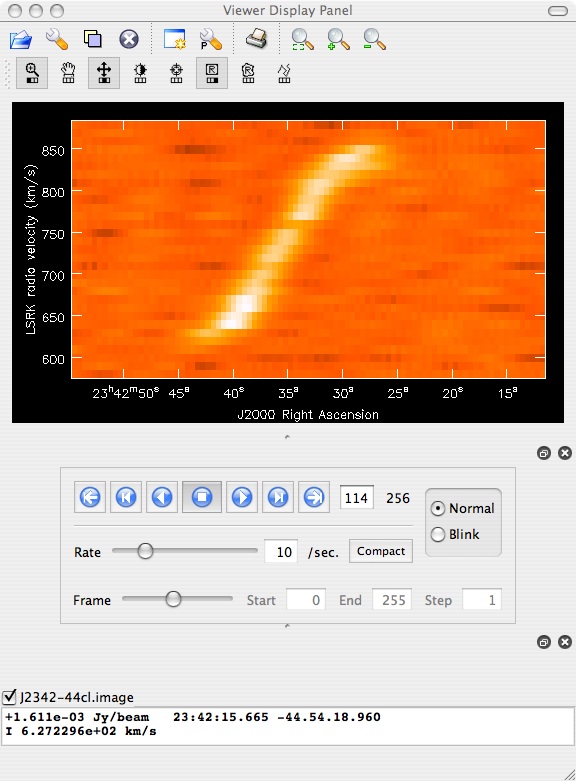Select the crosshair positioning mouse tool
This screenshot has width=576, height=781.
pyautogui.click(x=176, y=73)
